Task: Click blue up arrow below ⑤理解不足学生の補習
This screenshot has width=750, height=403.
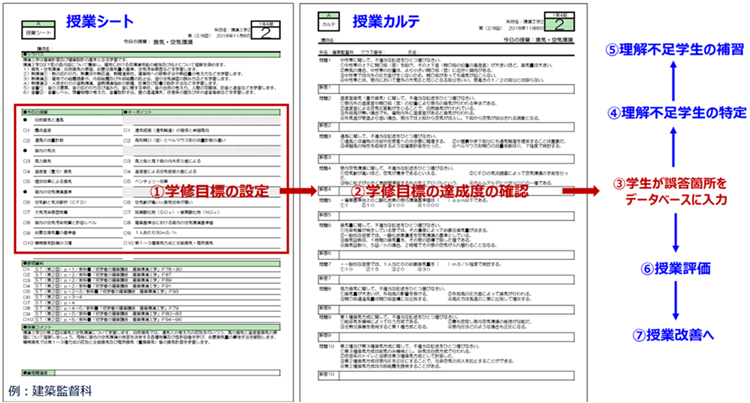Action: click(673, 81)
